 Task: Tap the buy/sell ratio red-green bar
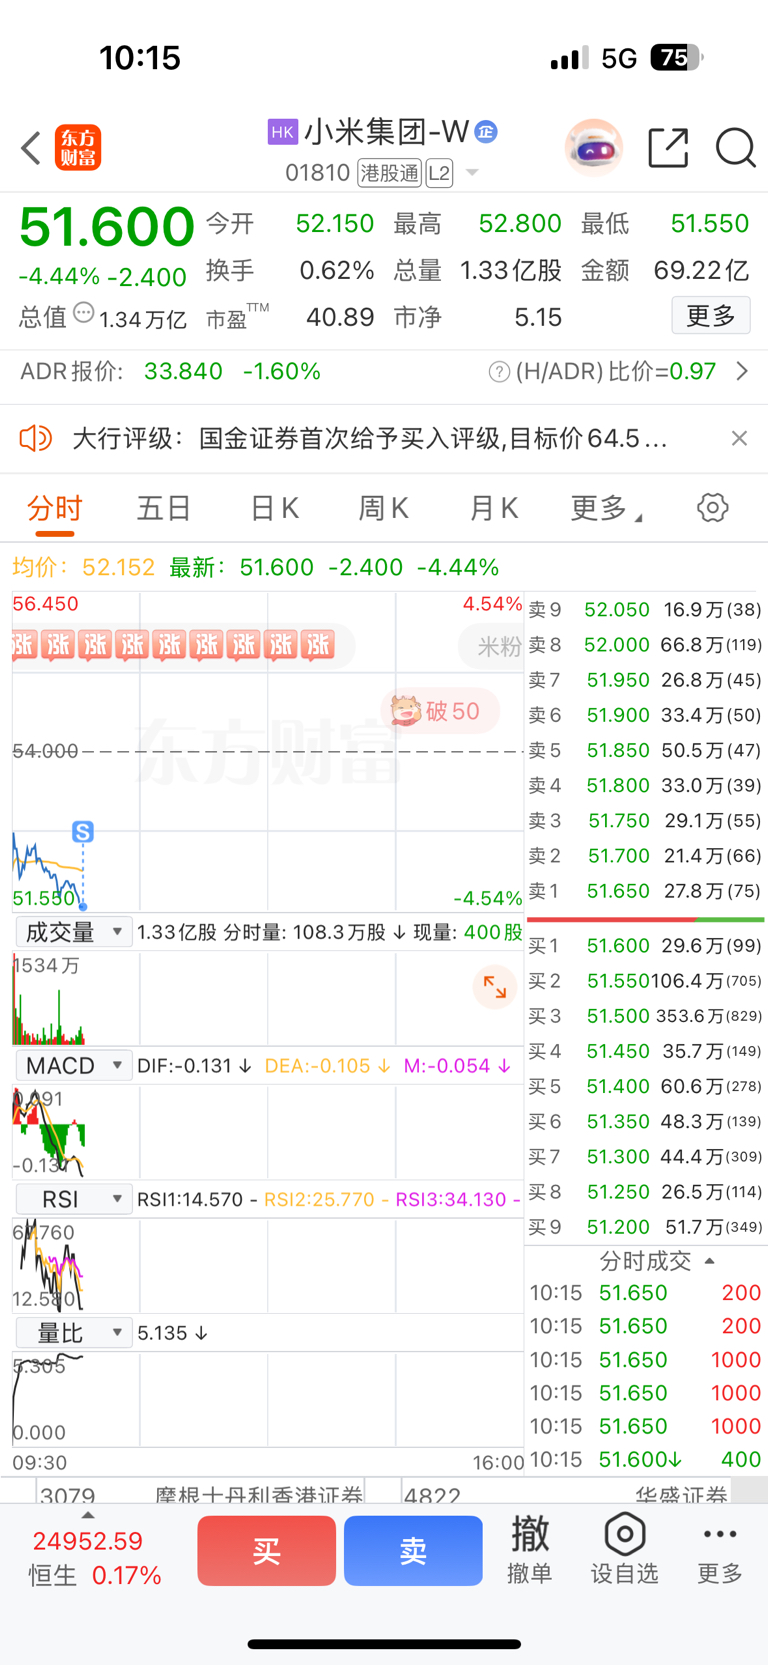[645, 919]
